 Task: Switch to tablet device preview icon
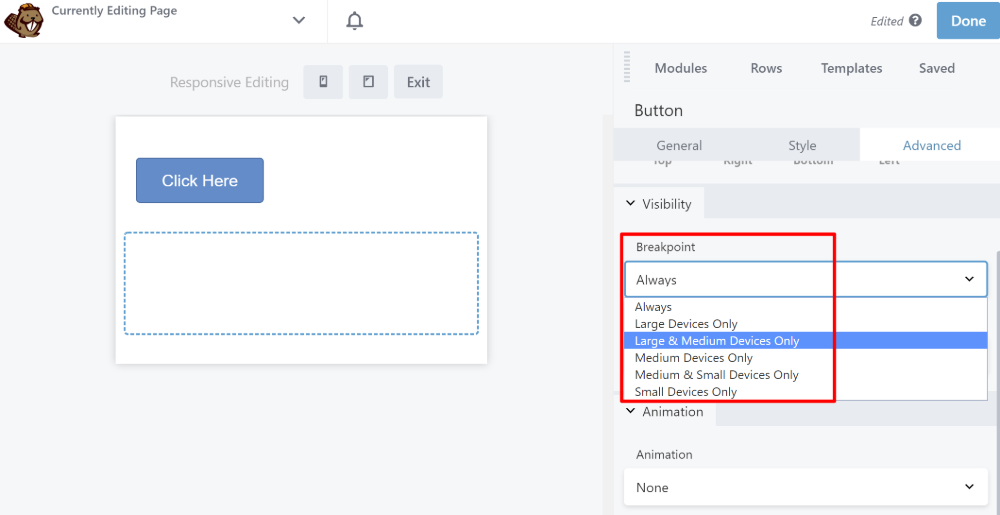(368, 82)
